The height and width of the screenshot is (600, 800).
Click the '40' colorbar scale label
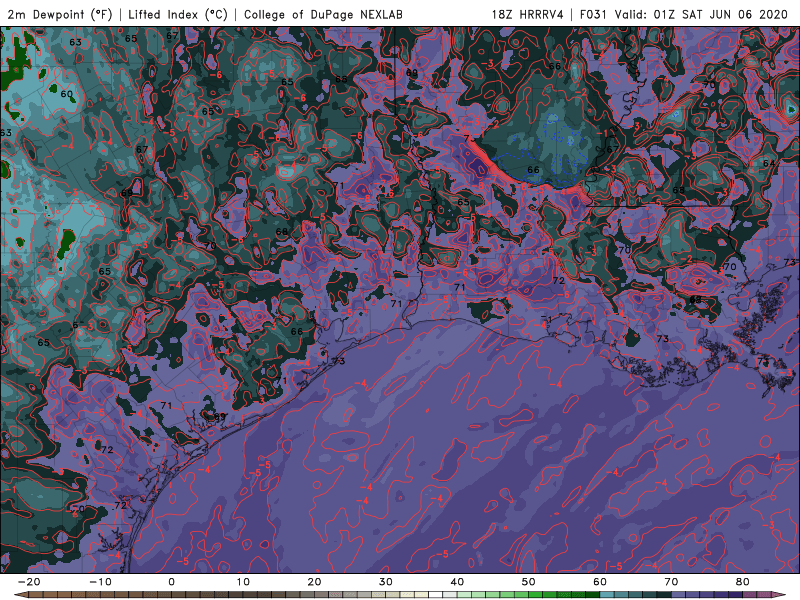[x=457, y=582]
